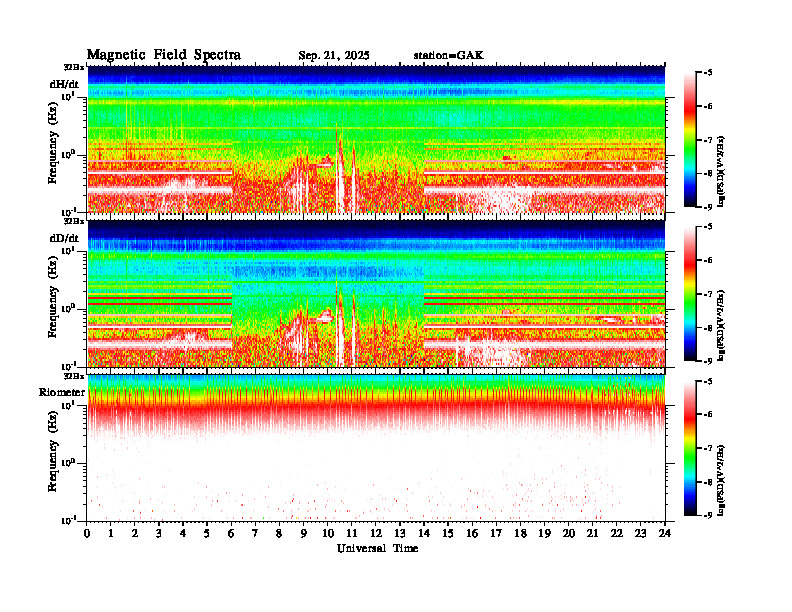
Task: Click hour '14' on the time axis
Action: click(424, 534)
